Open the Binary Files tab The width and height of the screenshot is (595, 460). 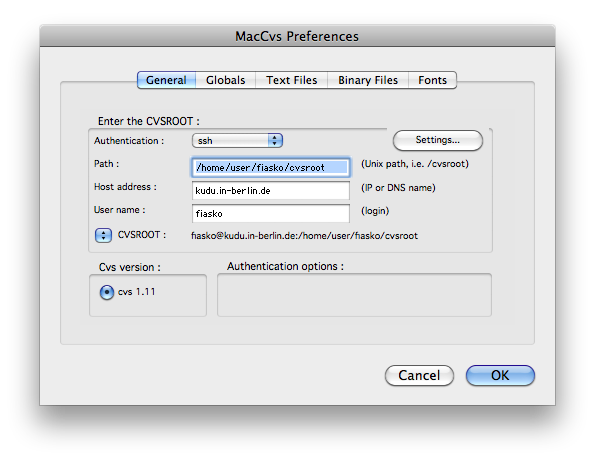point(368,80)
